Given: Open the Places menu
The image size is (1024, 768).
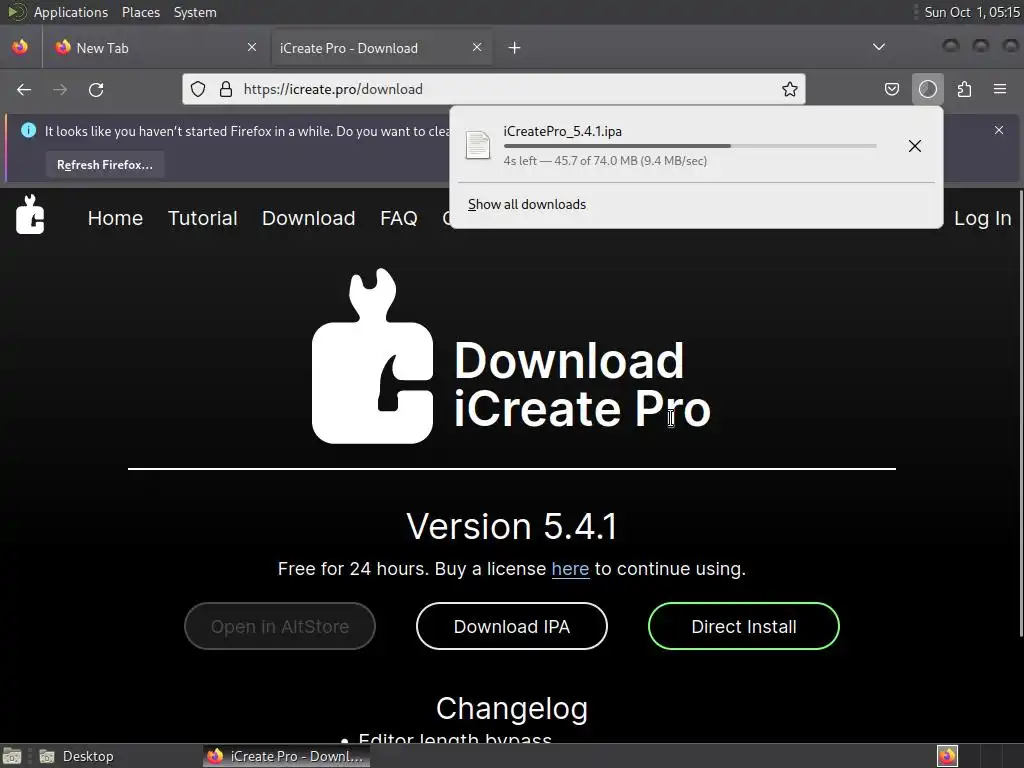Looking at the screenshot, I should pos(140,12).
